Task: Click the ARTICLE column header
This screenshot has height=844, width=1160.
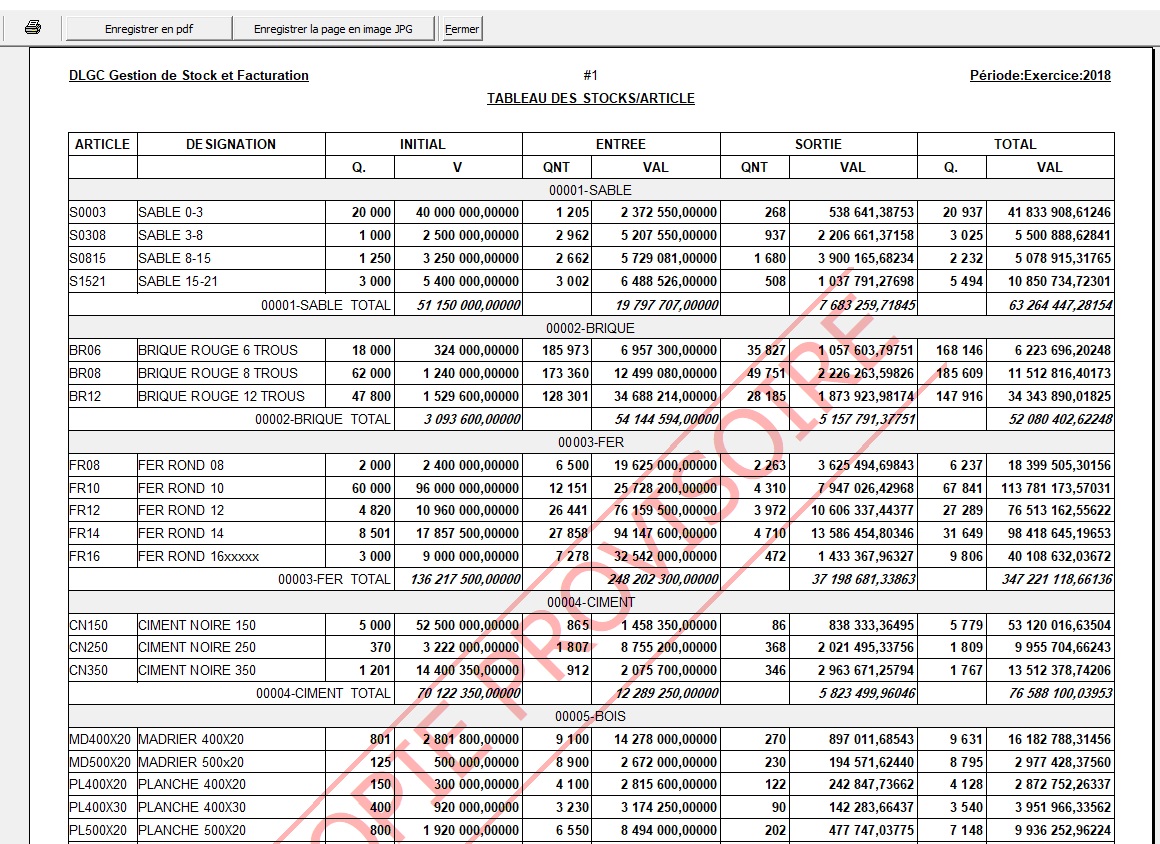Action: 102,144
